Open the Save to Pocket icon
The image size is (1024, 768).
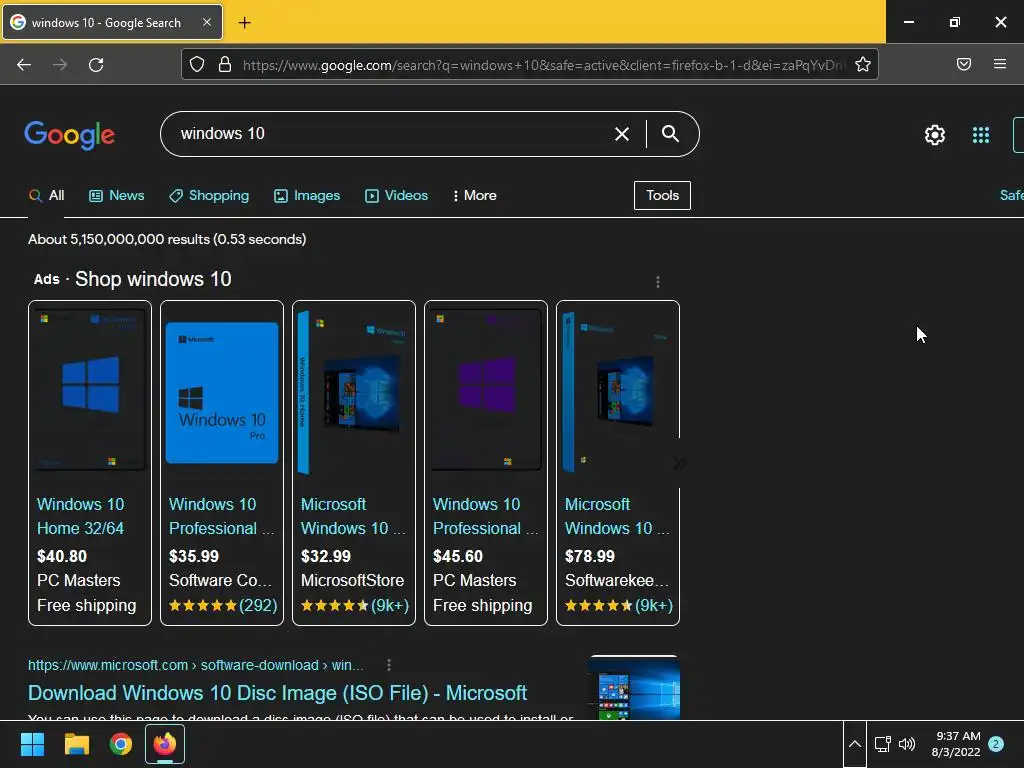pyautogui.click(x=964, y=64)
